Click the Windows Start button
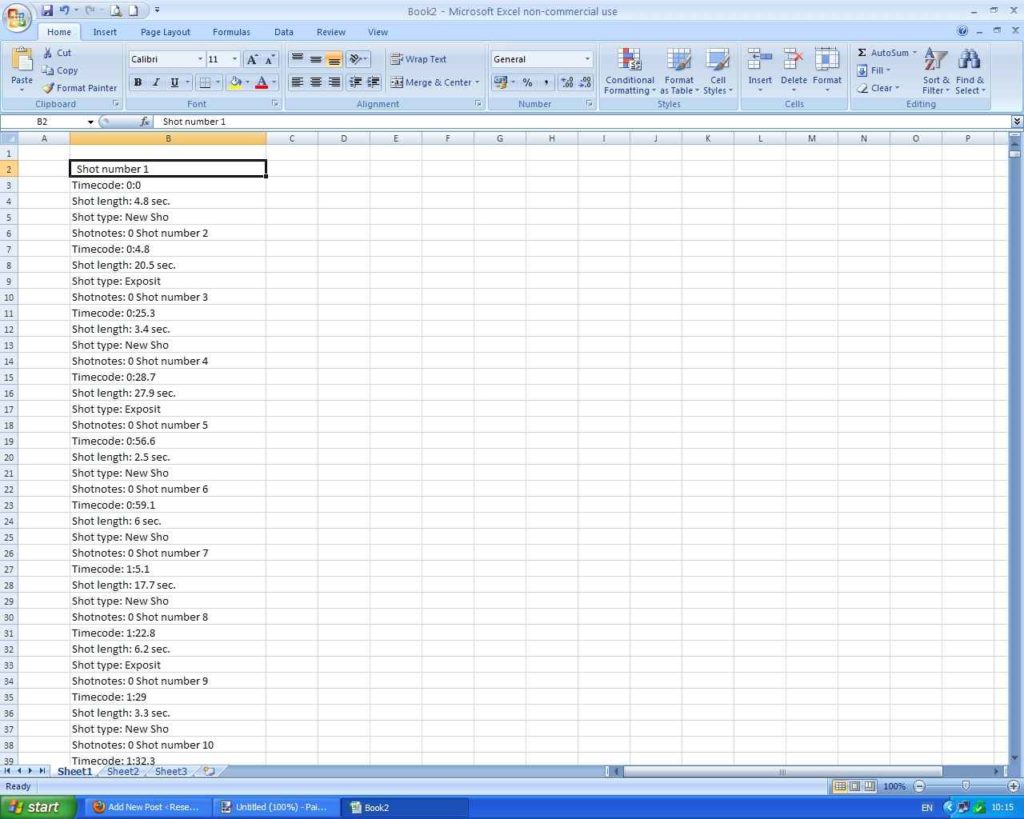This screenshot has height=819, width=1024. coord(38,807)
